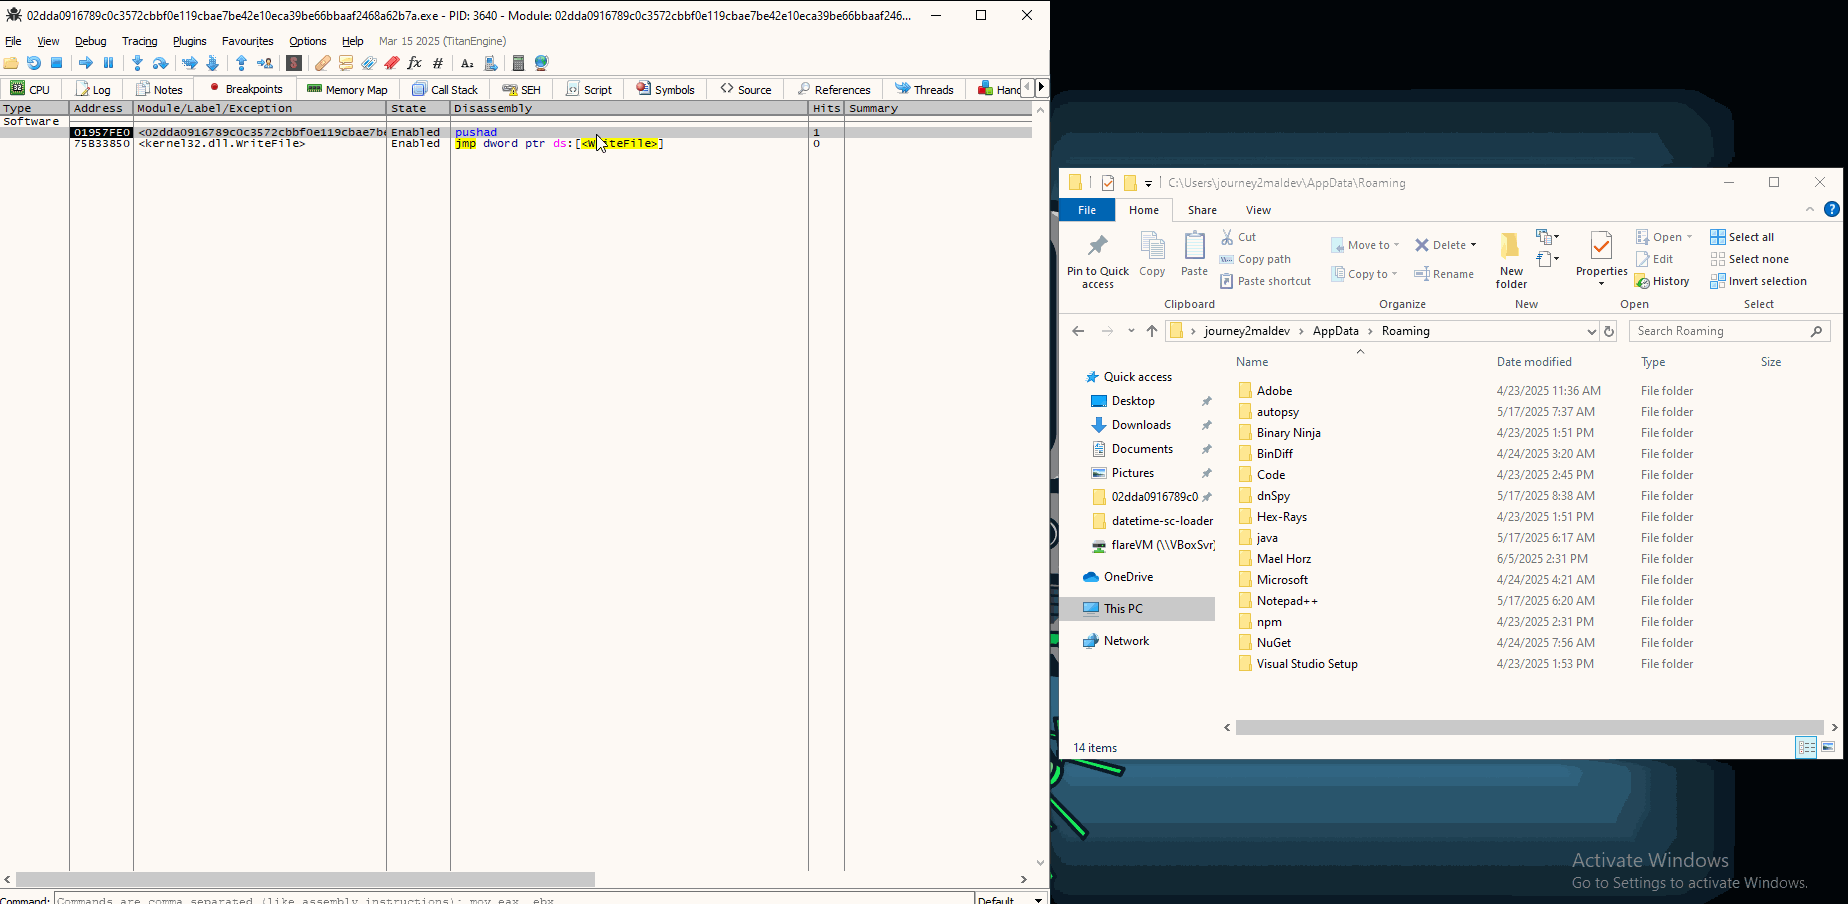Open the View ribbon tab in Explorer

click(1258, 210)
